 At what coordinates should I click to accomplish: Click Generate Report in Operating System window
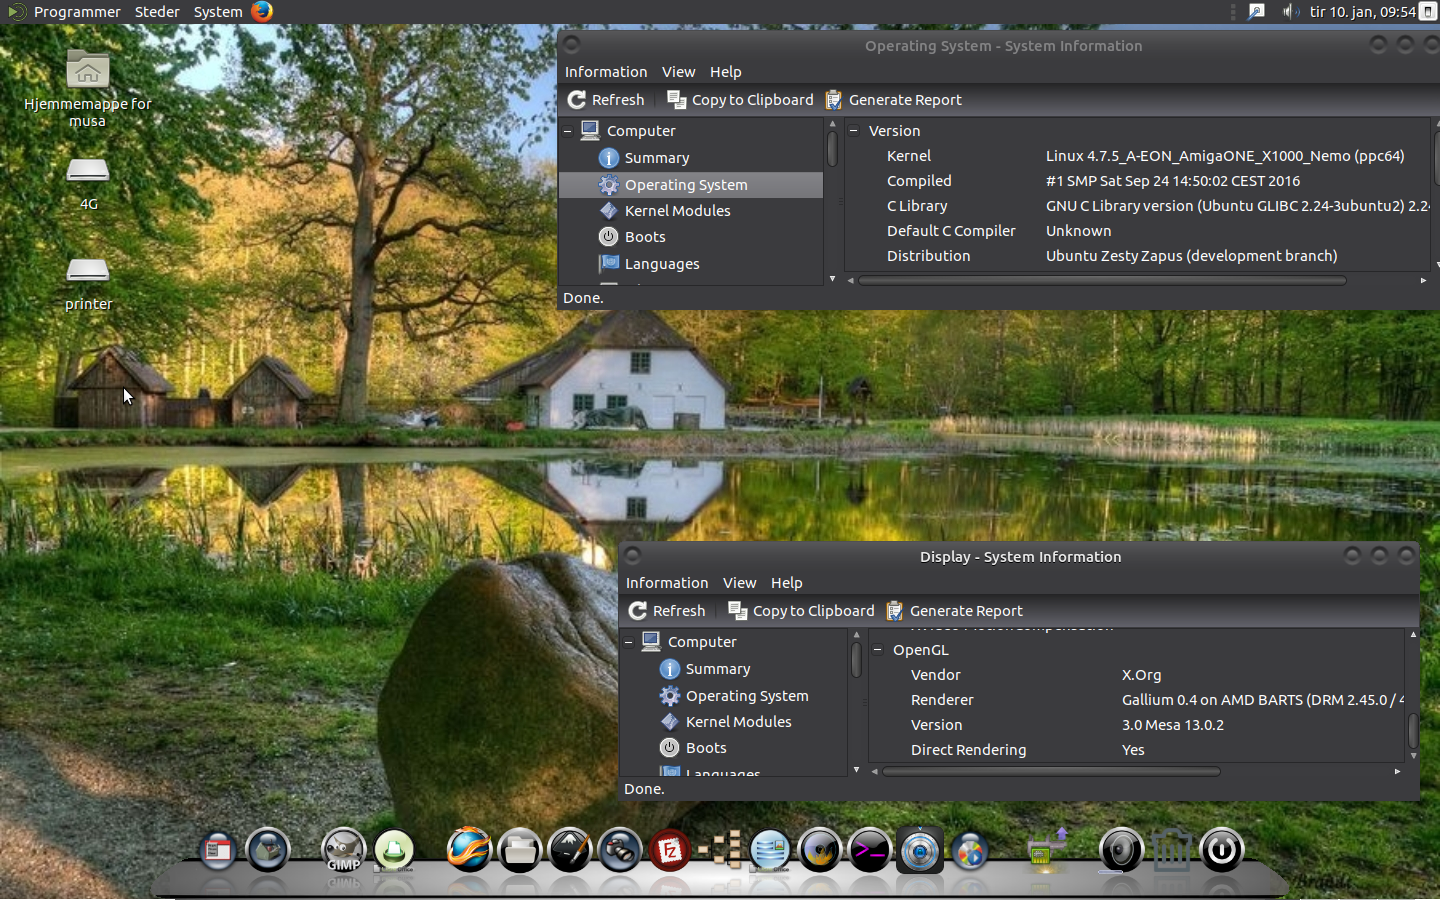(x=894, y=100)
